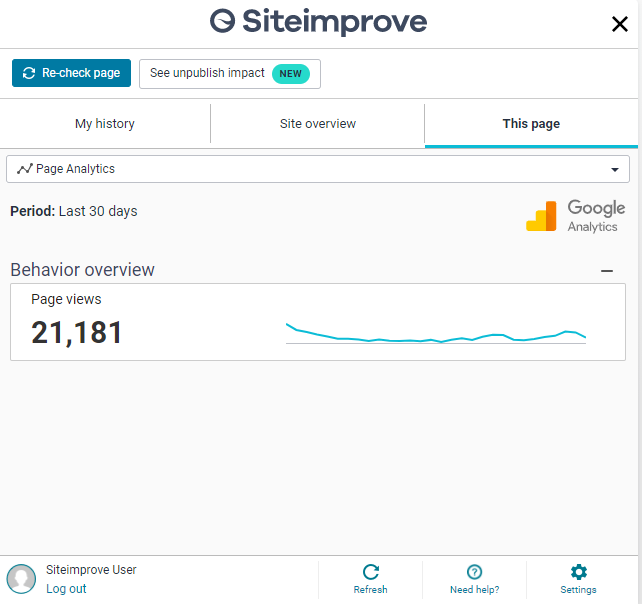
Task: Click the user avatar icon
Action: (21, 579)
